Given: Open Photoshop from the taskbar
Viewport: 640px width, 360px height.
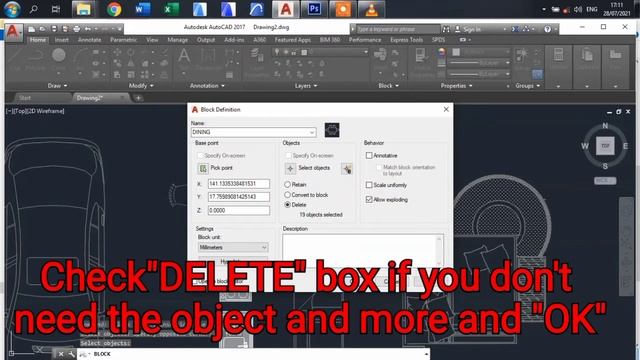Looking at the screenshot, I should tap(314, 9).
